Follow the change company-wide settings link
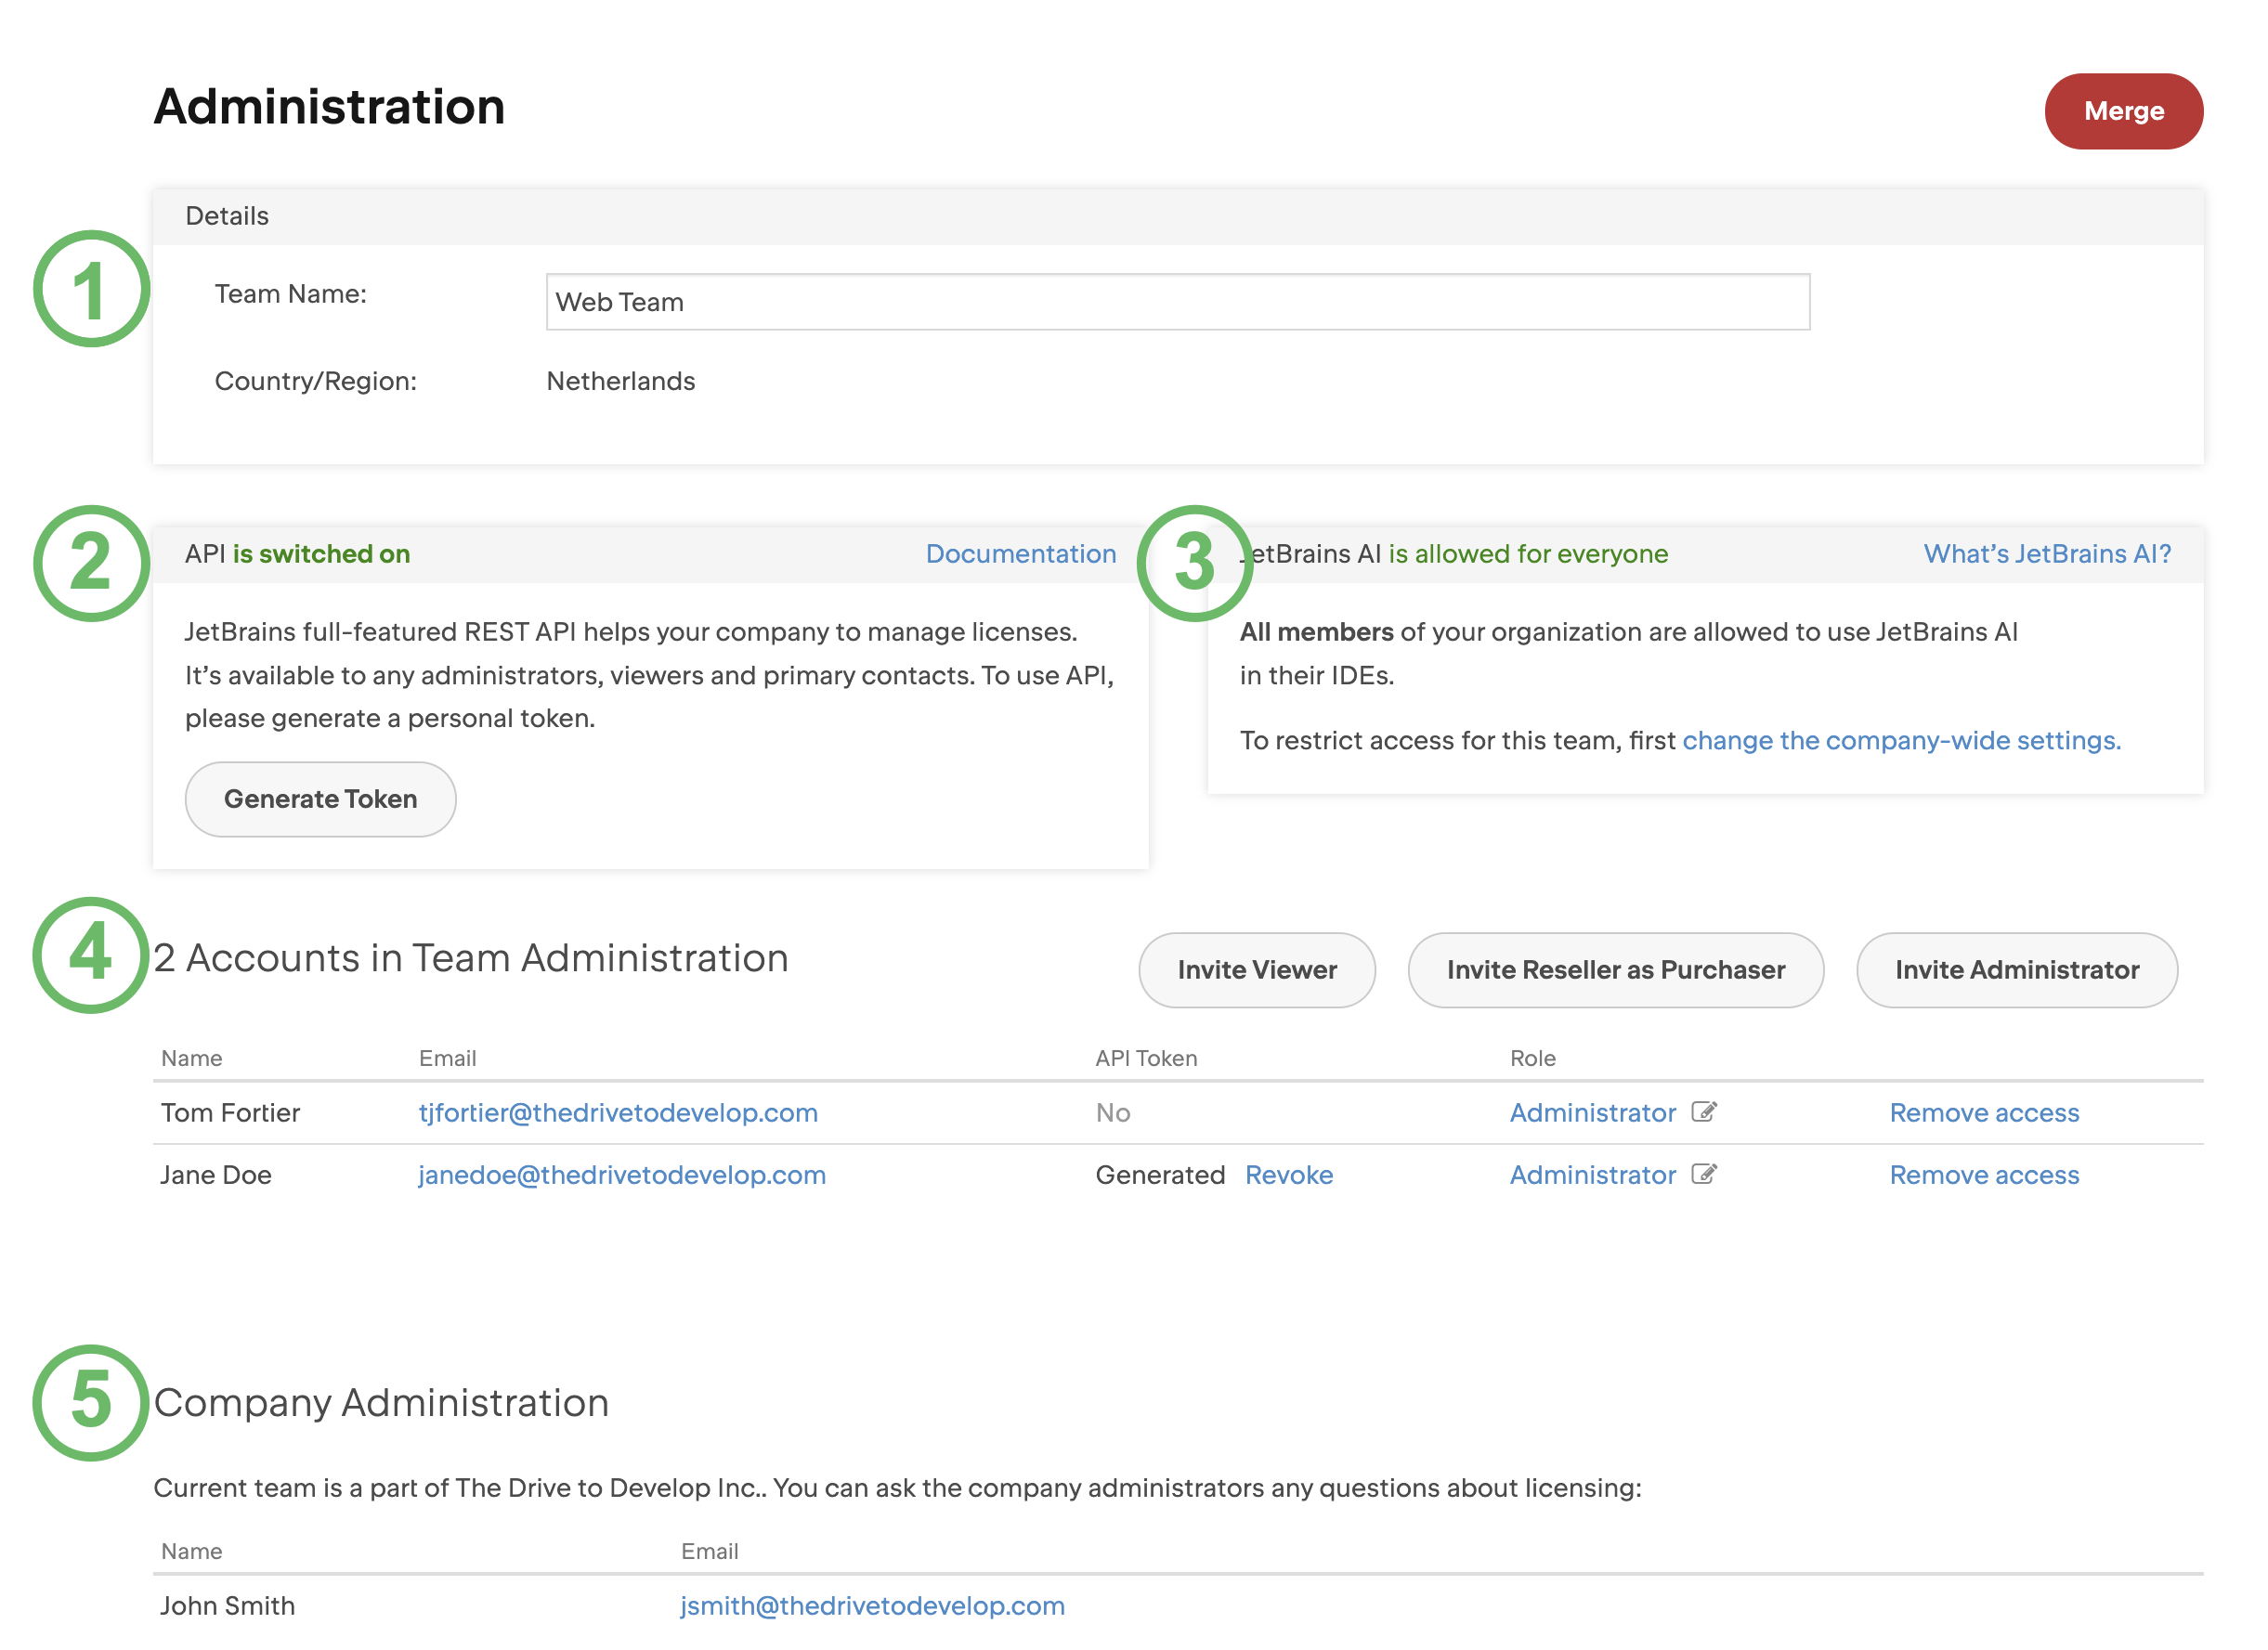The height and width of the screenshot is (1650, 2268). coord(1900,740)
